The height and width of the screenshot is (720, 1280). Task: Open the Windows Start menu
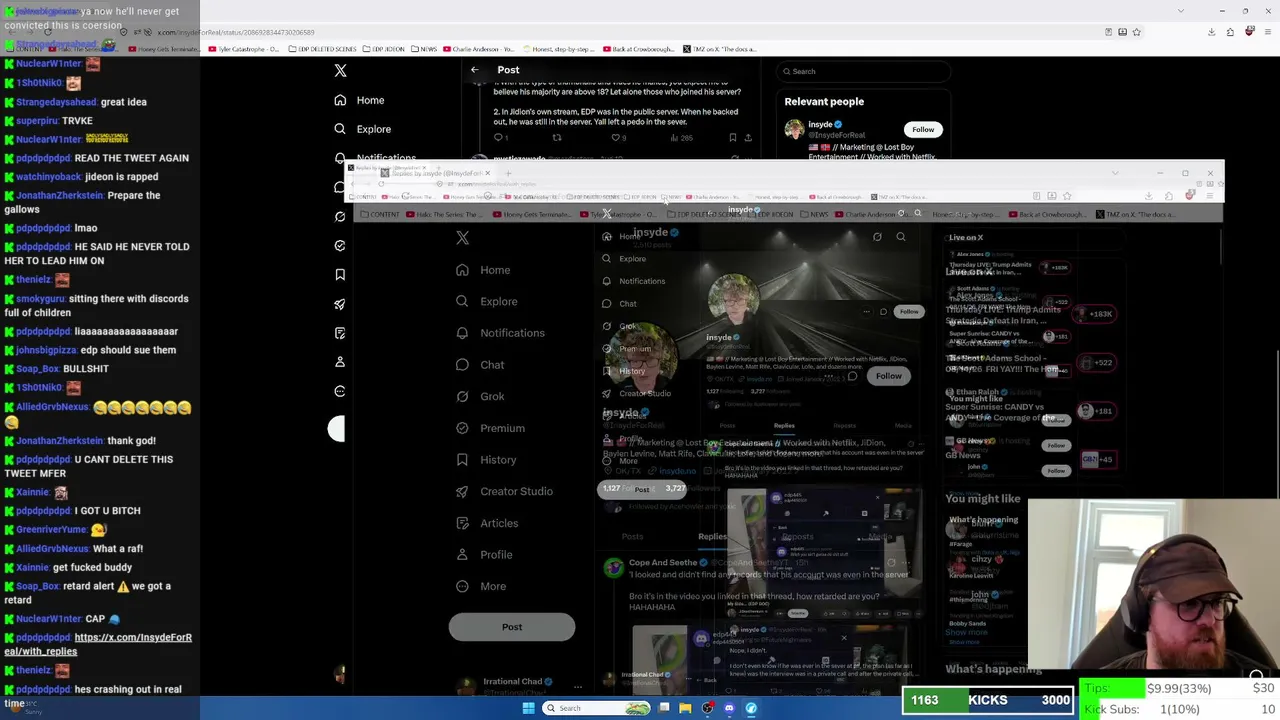pyautogui.click(x=529, y=708)
